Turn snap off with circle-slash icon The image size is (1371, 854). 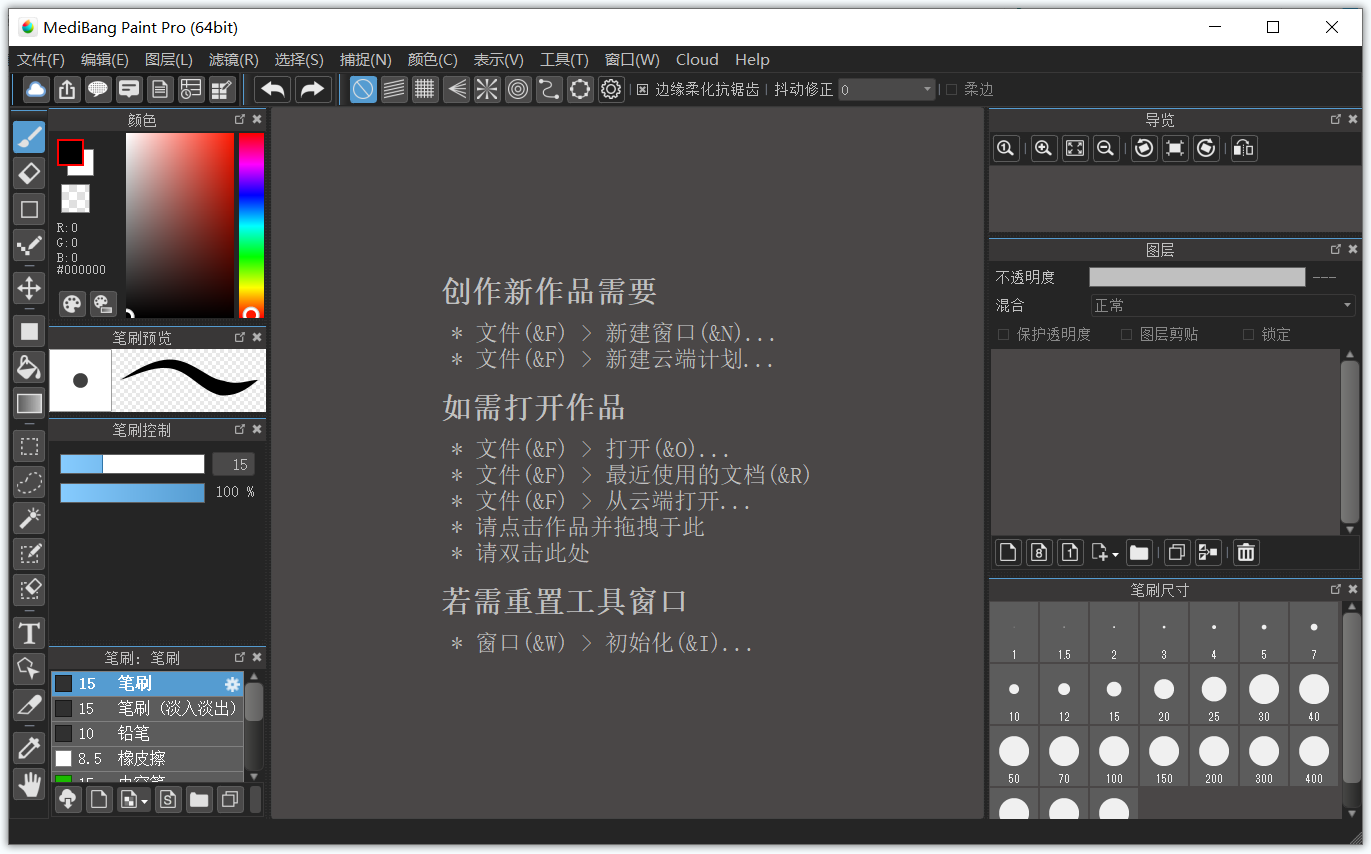363,89
